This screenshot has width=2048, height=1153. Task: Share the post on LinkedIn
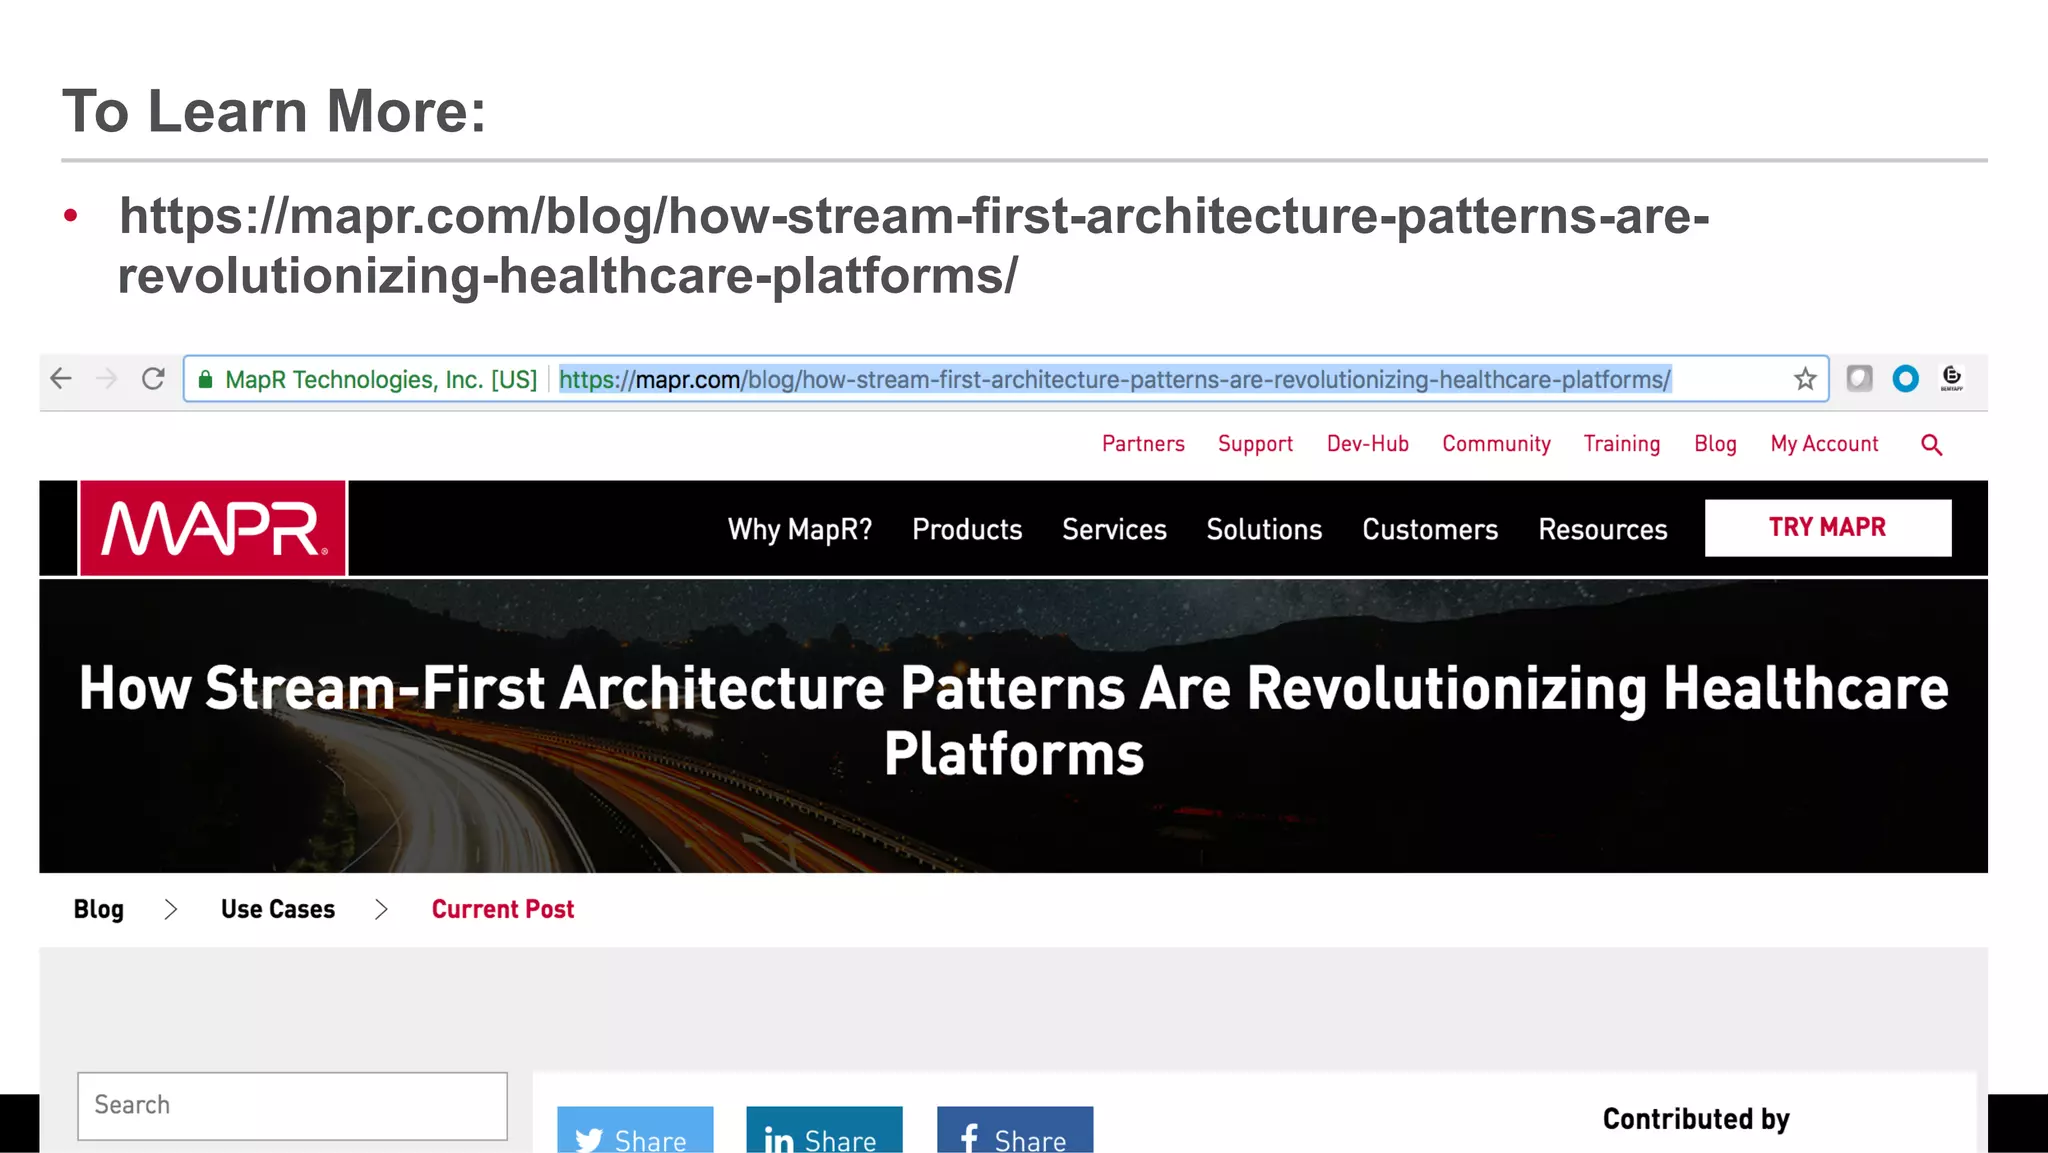point(824,1130)
